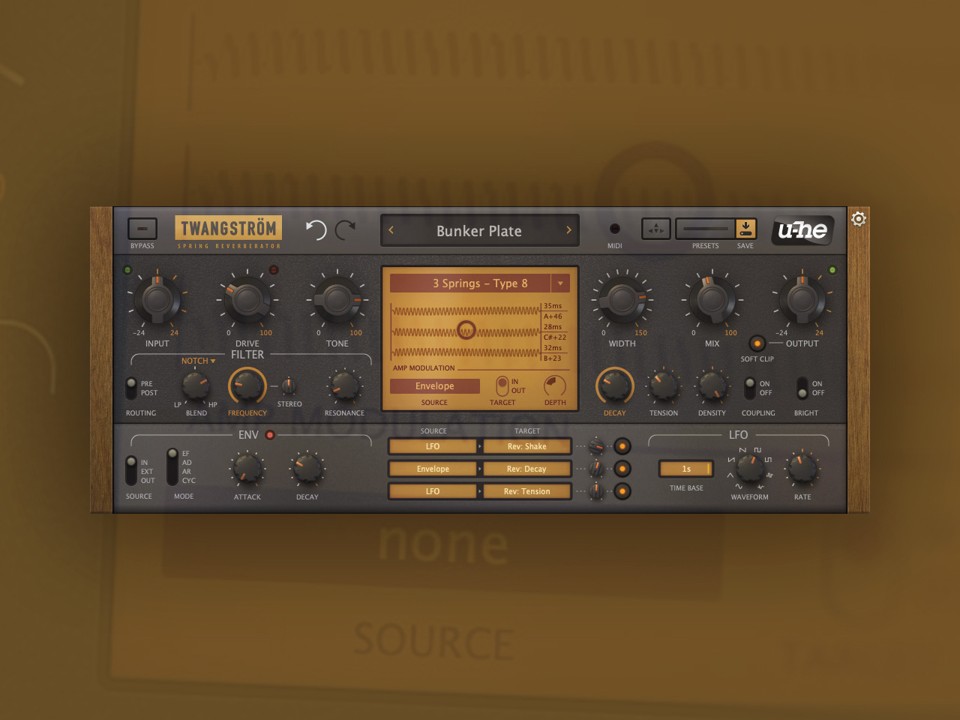The image size is (960, 720).
Task: Open the Notch filter type dropdown
Action: [198, 361]
